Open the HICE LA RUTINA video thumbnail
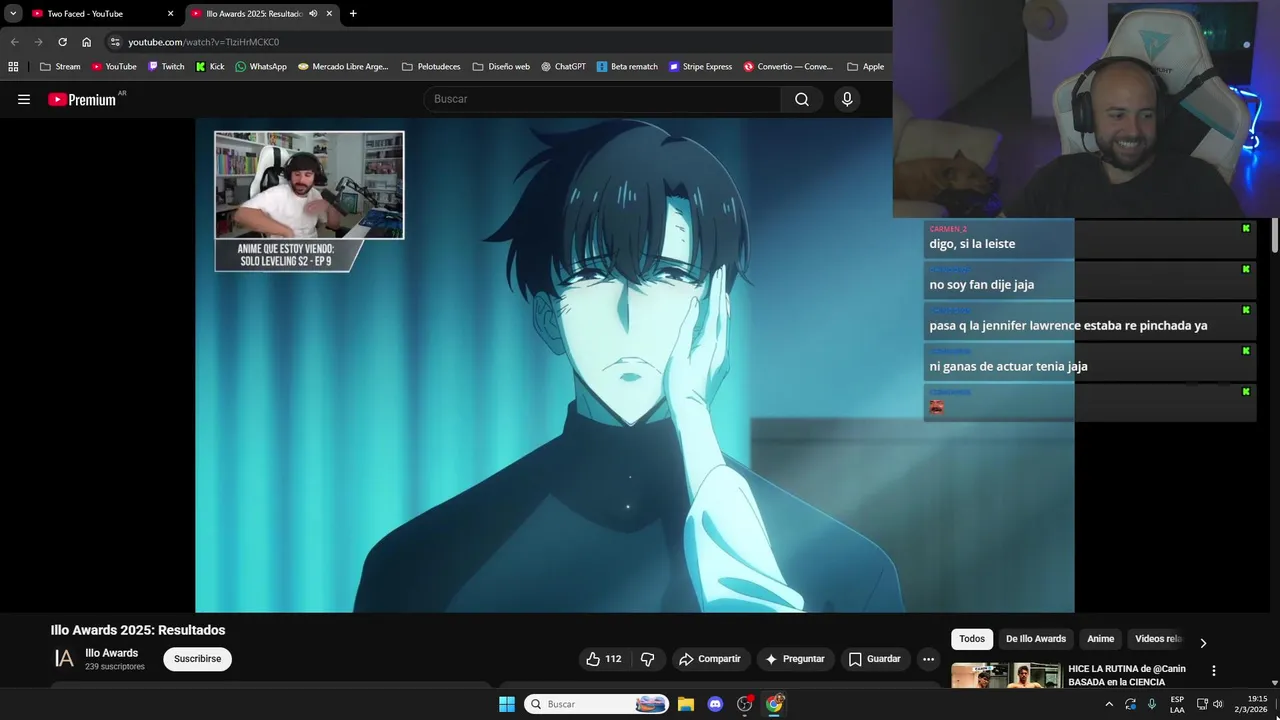Image resolution: width=1280 pixels, height=720 pixels. click(1006, 676)
